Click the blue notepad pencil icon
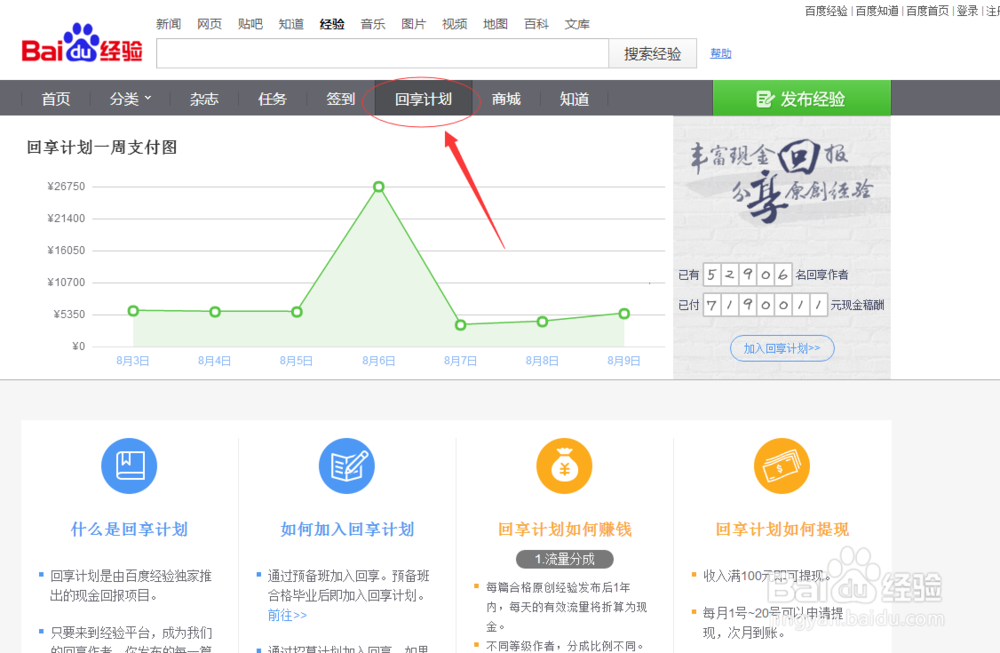The height and width of the screenshot is (653, 1000). [x=347, y=466]
